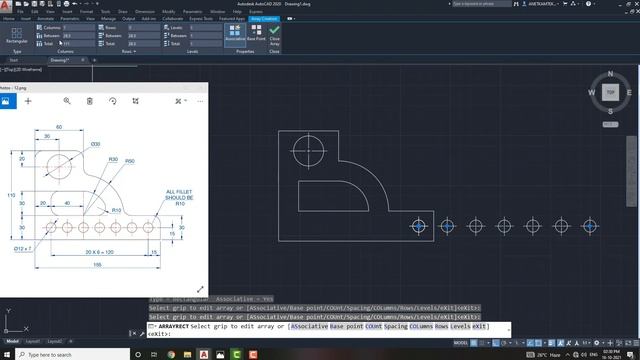This screenshot has height=360, width=640.
Task: Click the command line customize wrench icon
Action: pyautogui.click(x=142, y=333)
